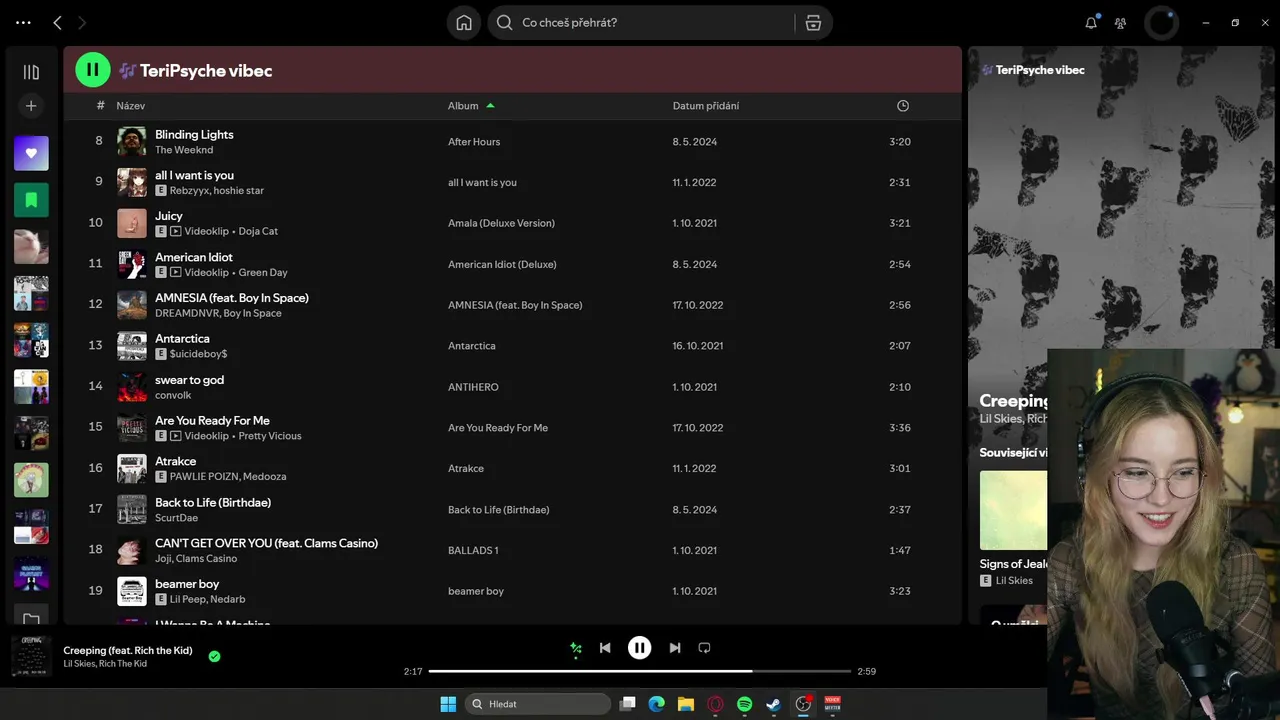Select the Blinding Lights track title
Image resolution: width=1280 pixels, height=720 pixels.
(194, 134)
